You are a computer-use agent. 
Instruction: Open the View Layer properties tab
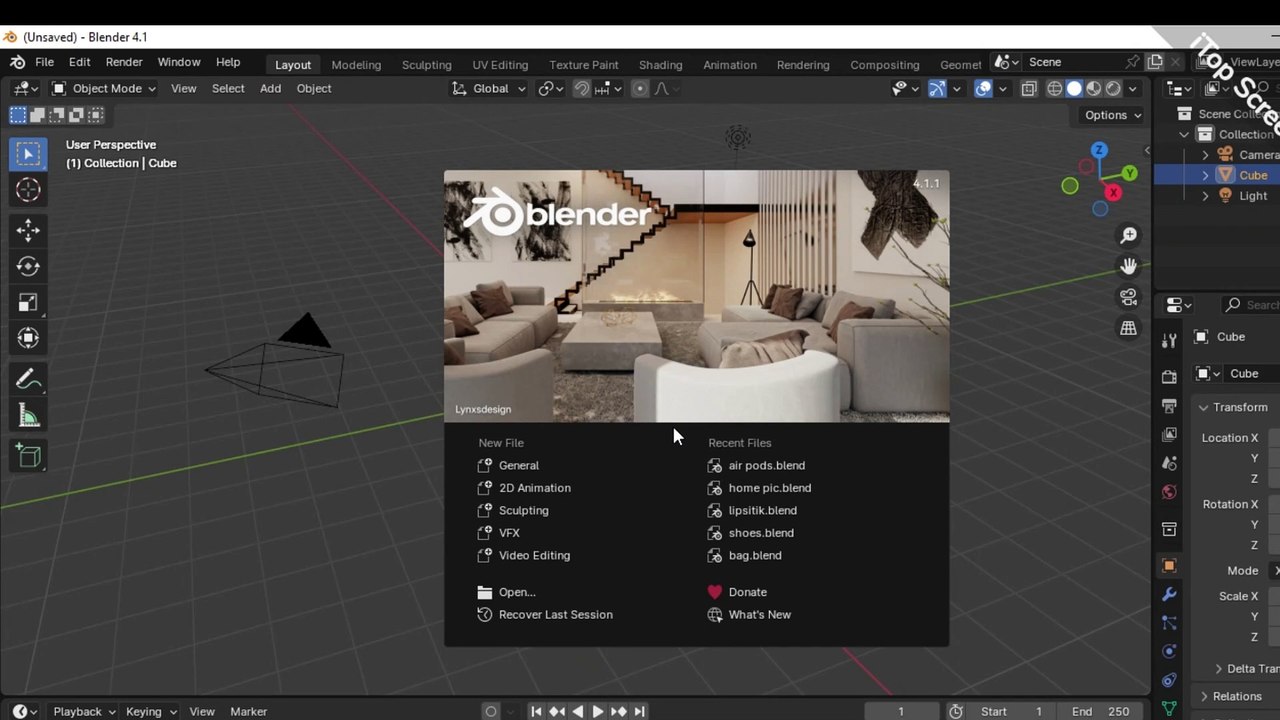1169,435
